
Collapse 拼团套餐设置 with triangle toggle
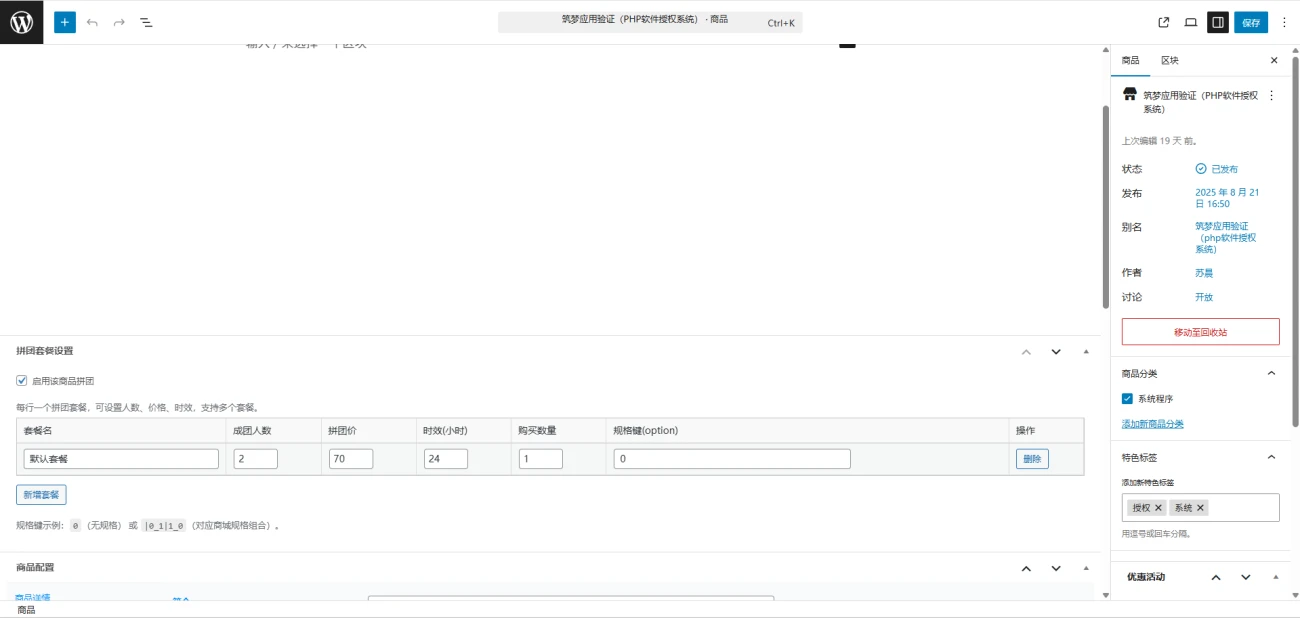(x=1086, y=351)
